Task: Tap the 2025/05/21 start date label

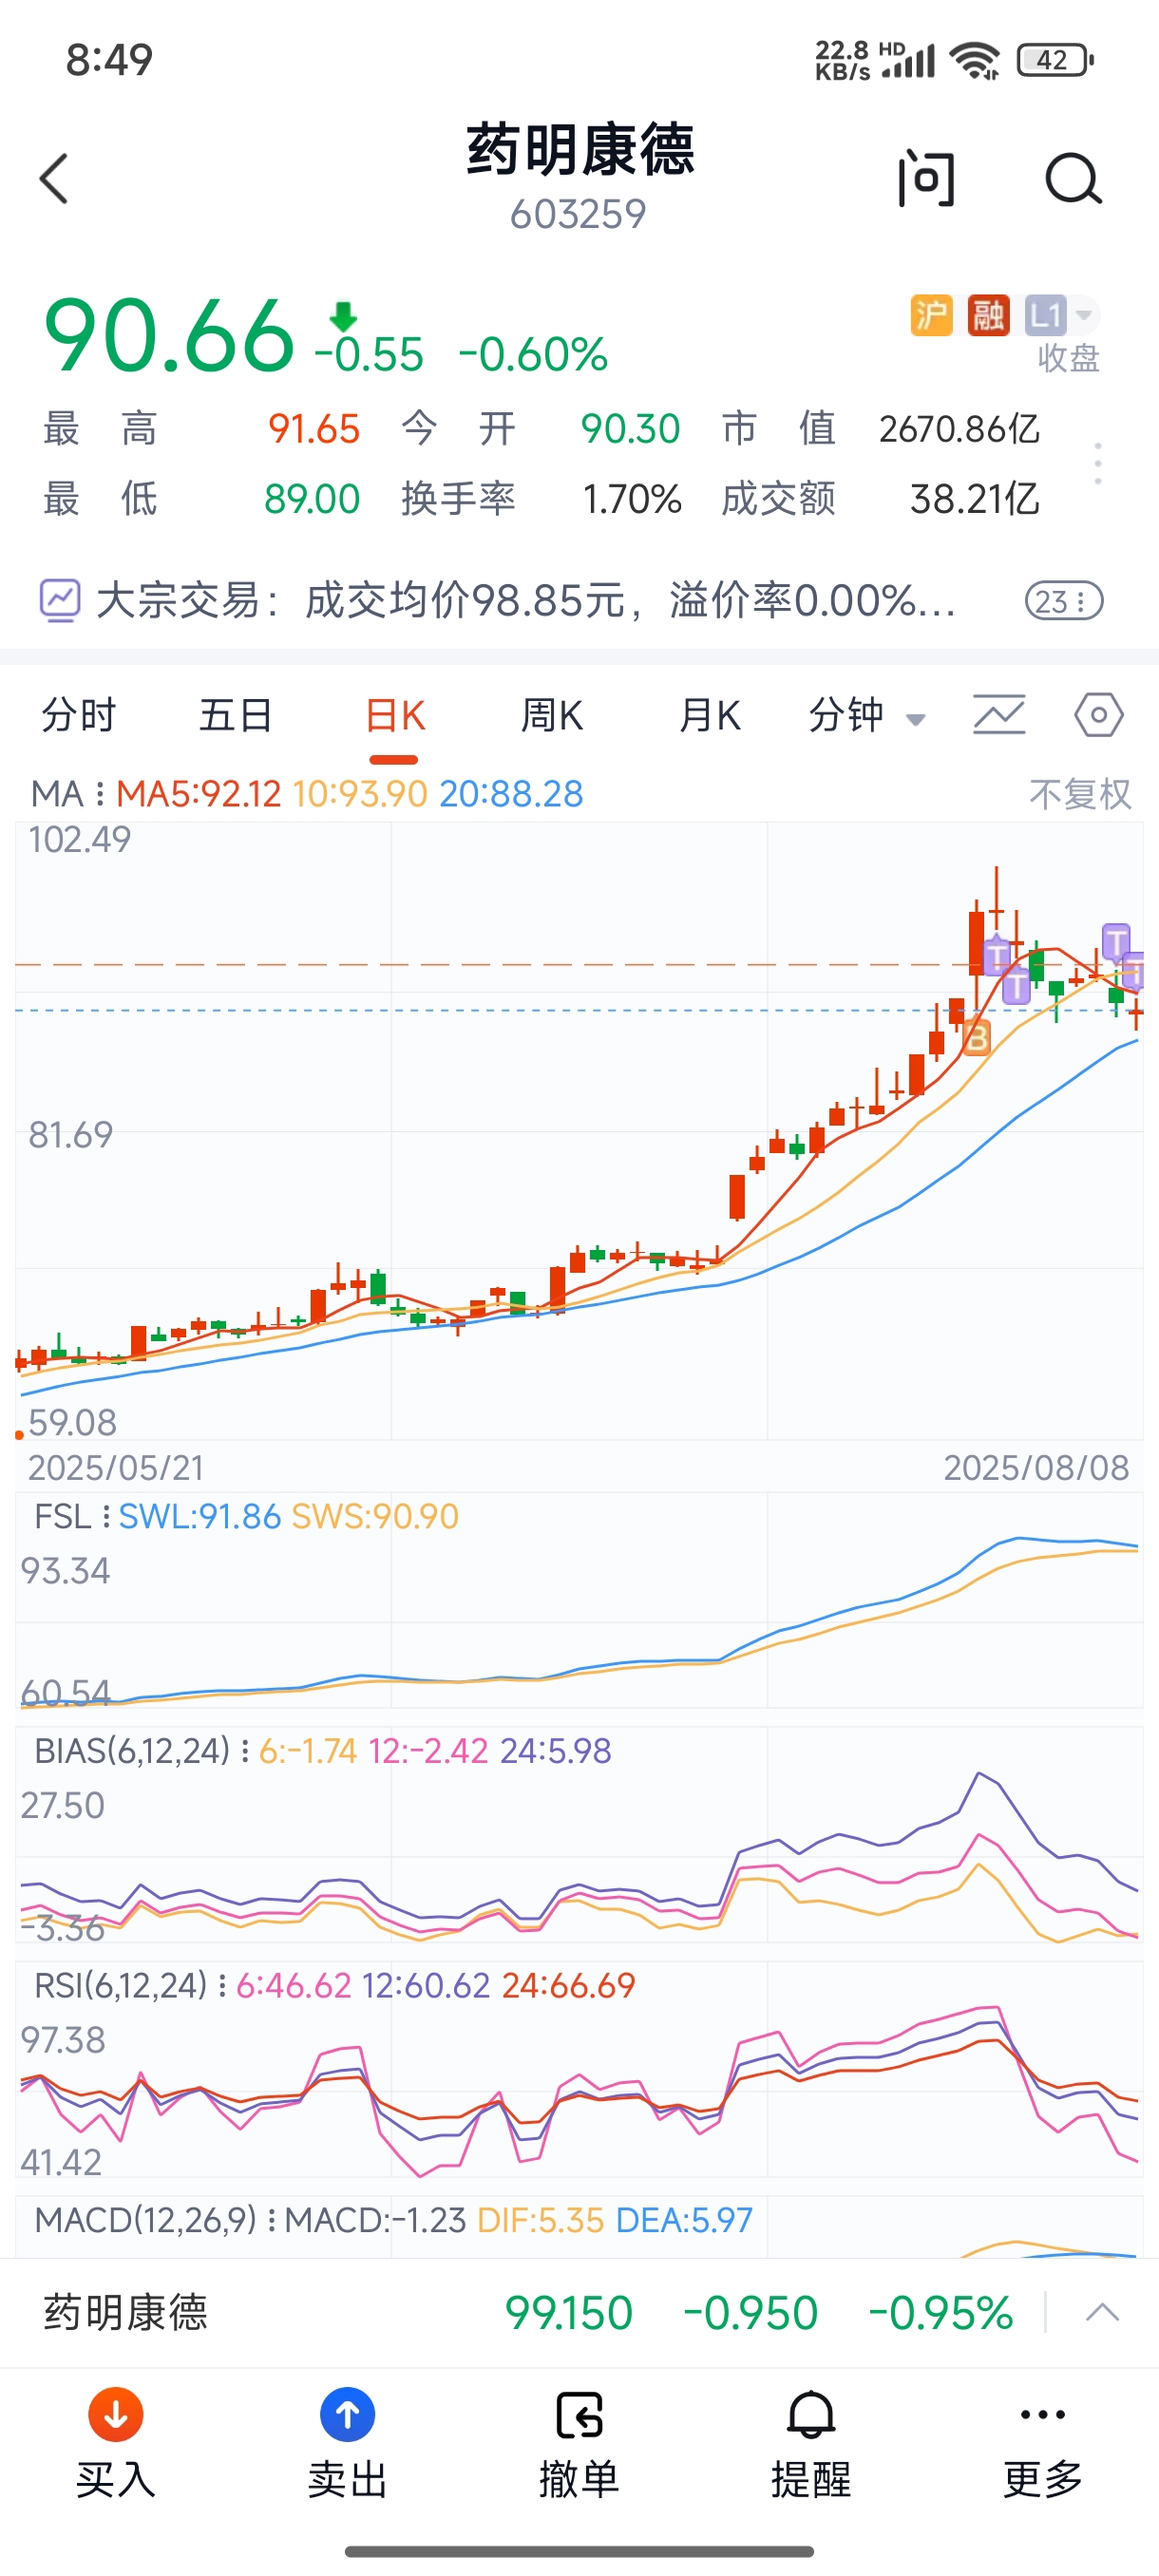Action: [x=116, y=1468]
